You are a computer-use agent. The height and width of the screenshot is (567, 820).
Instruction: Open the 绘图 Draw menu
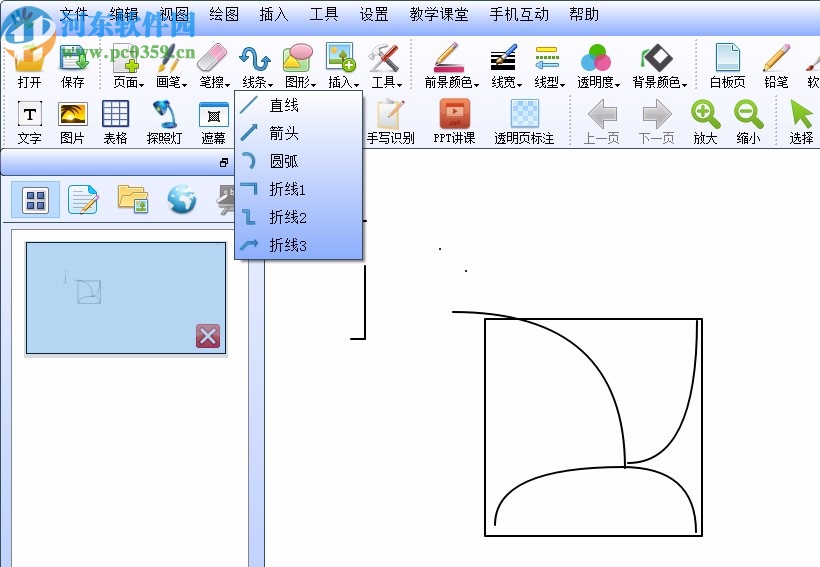(x=224, y=14)
